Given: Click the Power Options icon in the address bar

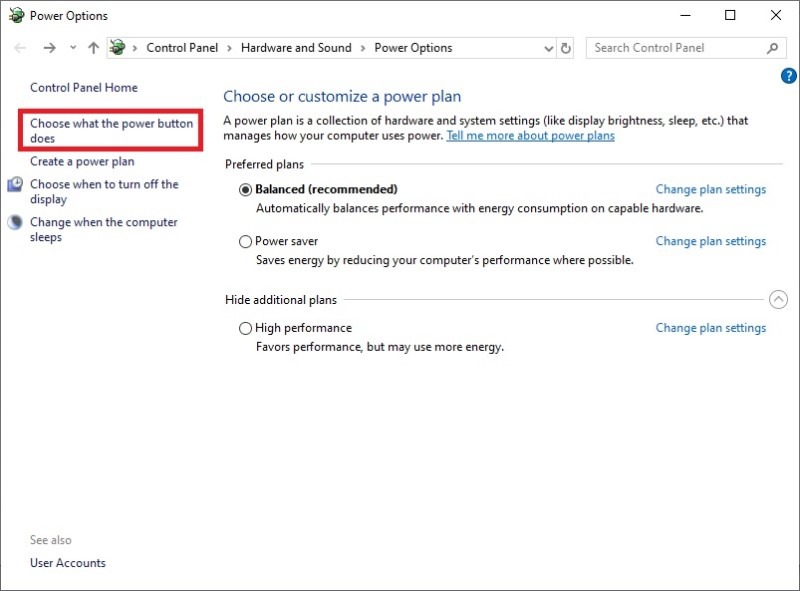Looking at the screenshot, I should (119, 47).
